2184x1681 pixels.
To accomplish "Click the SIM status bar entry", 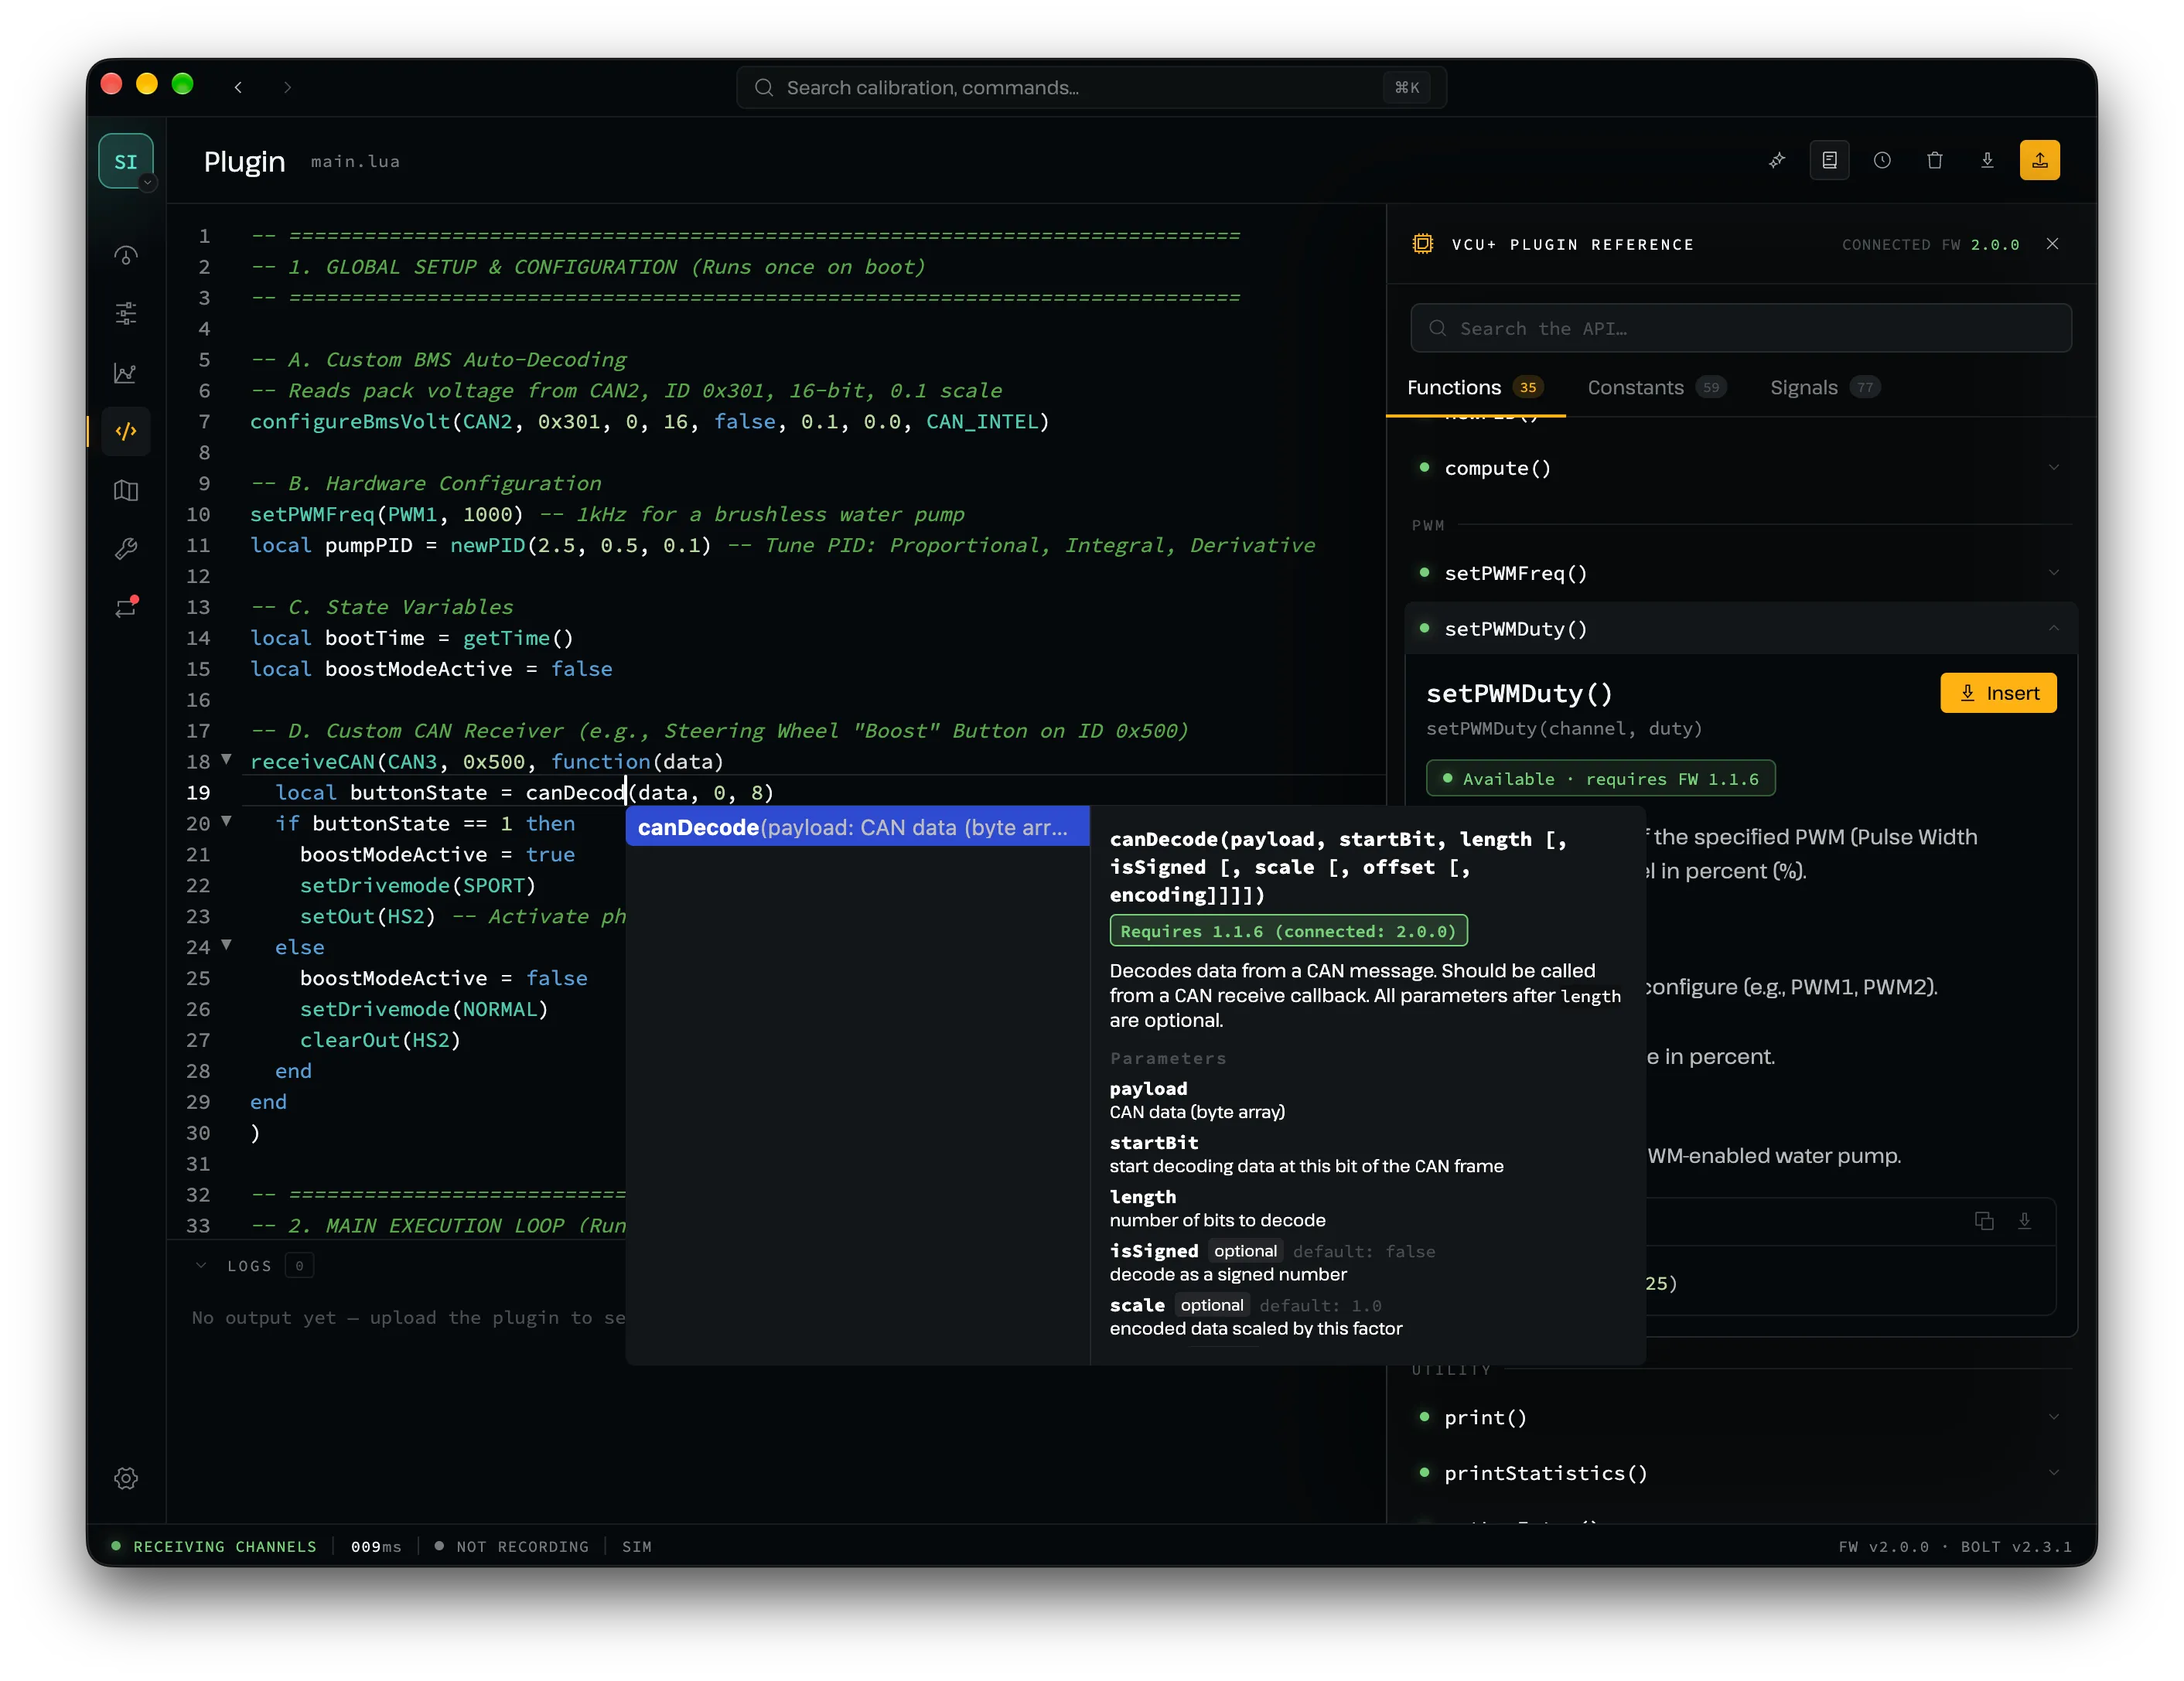I will 637,1546.
